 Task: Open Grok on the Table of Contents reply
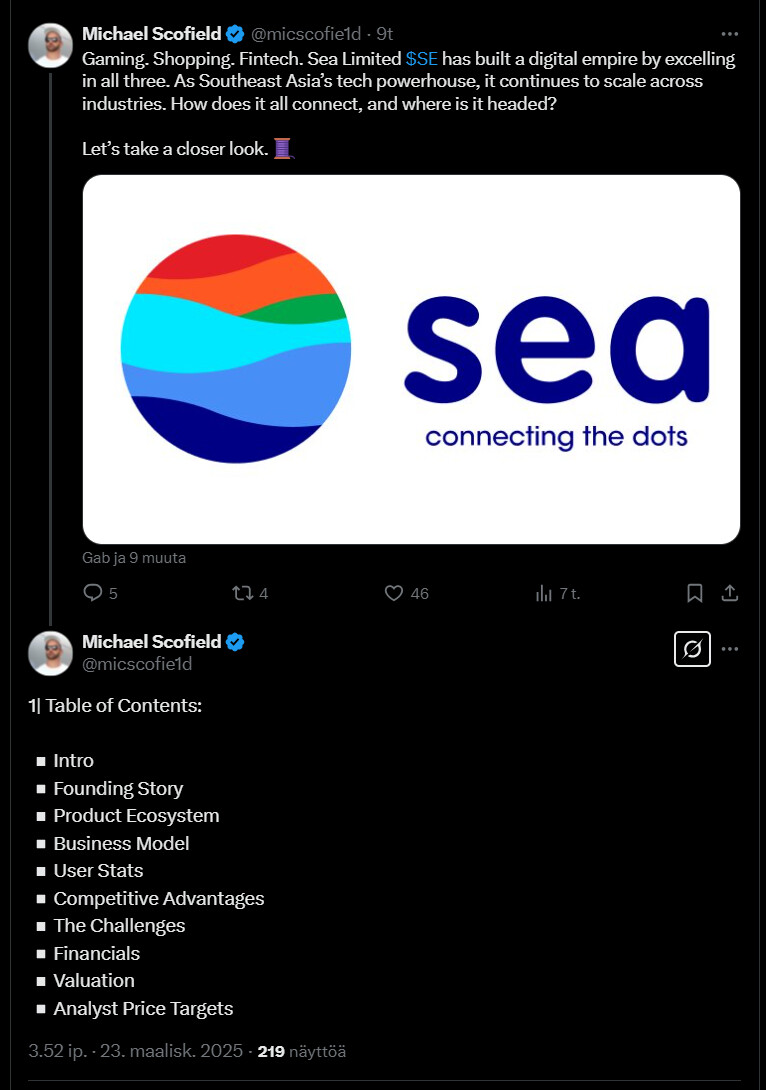point(692,649)
